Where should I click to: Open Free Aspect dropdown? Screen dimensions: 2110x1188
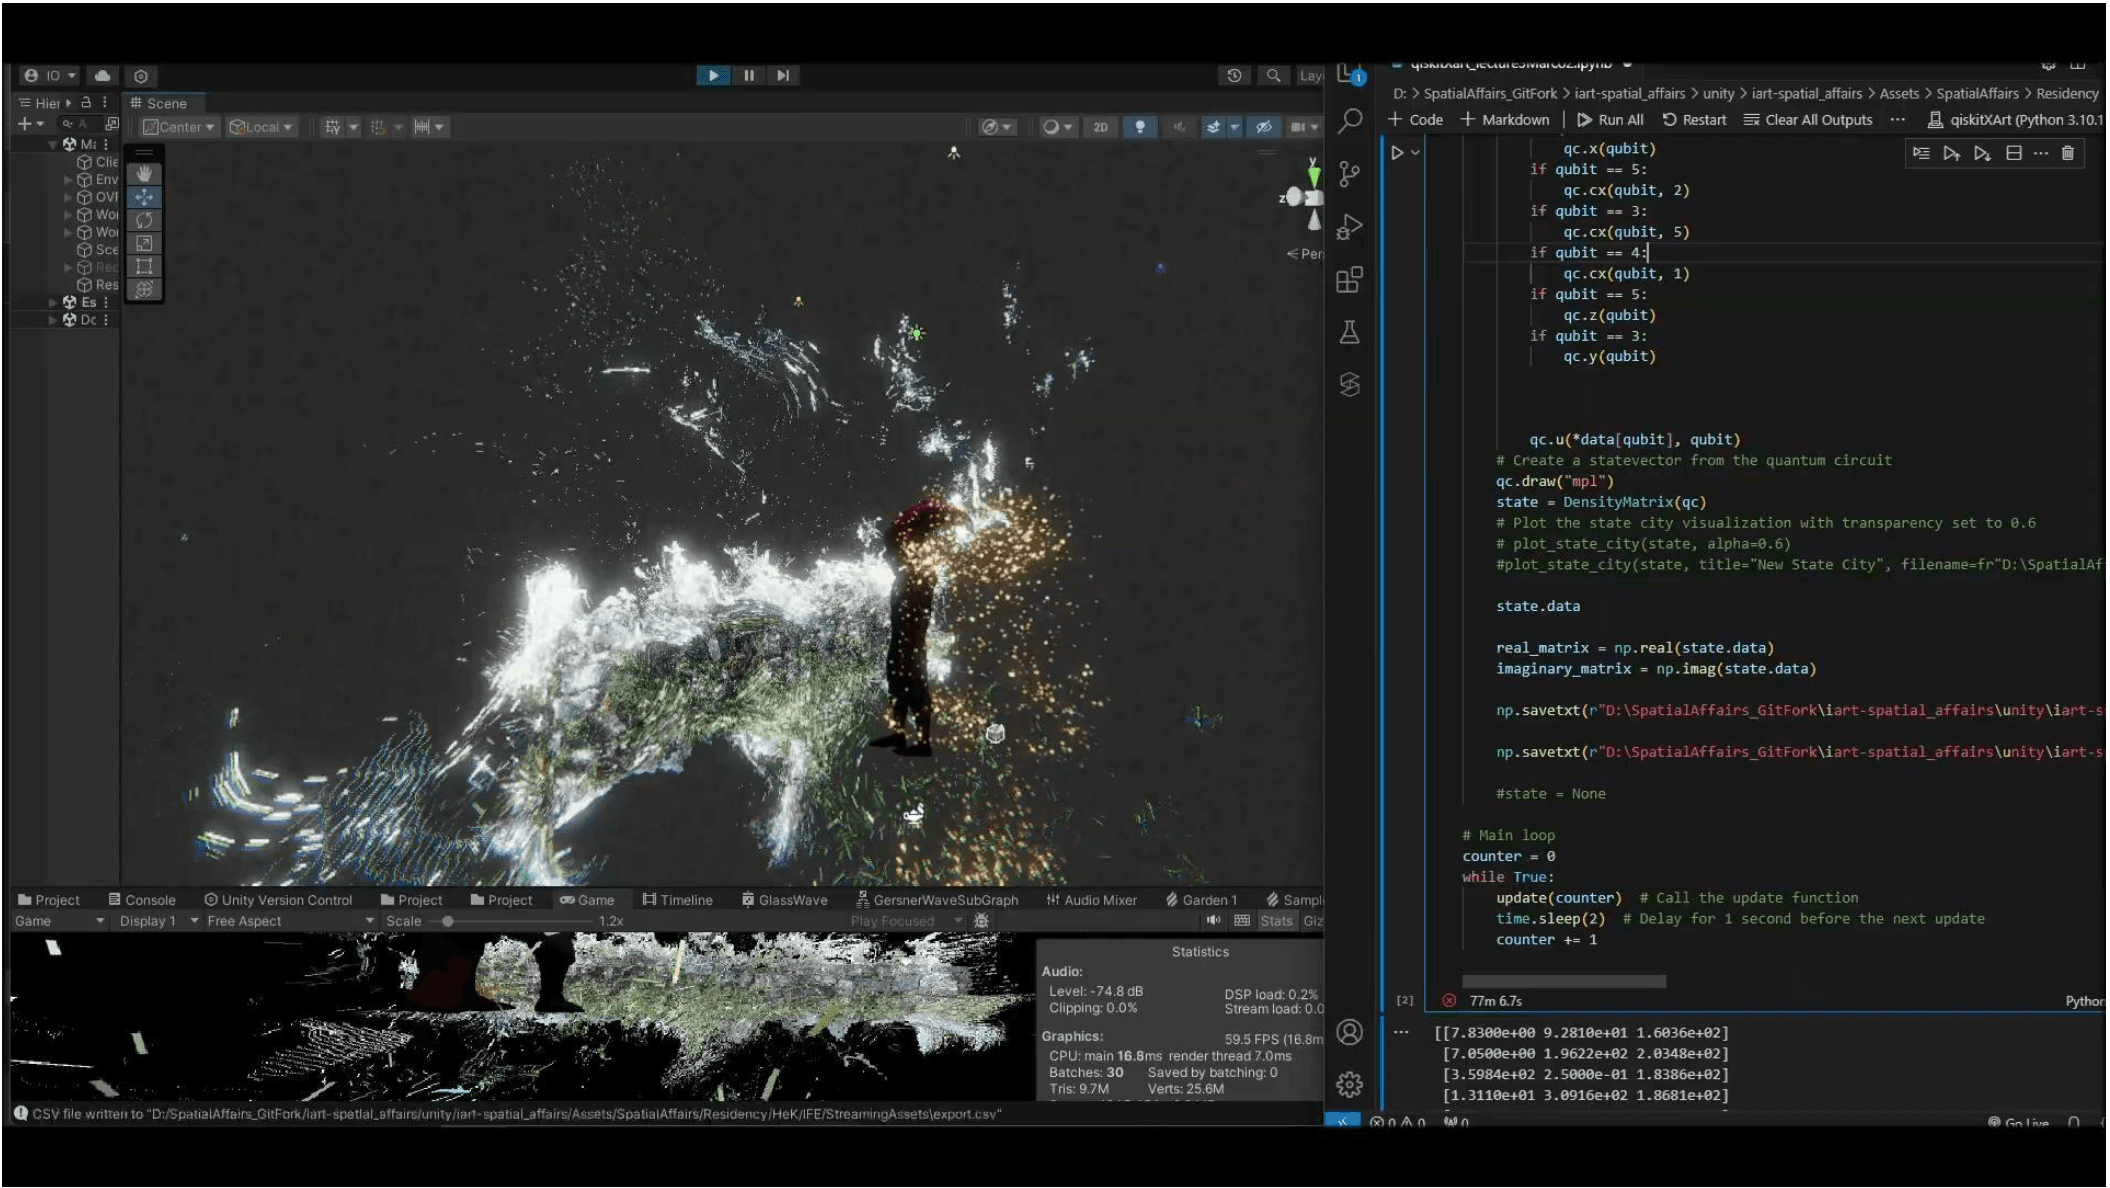tap(290, 921)
